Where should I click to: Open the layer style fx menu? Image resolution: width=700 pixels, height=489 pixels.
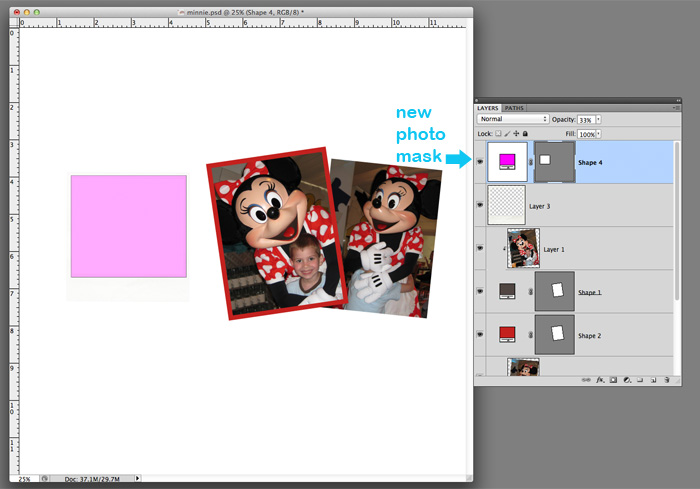(x=600, y=380)
